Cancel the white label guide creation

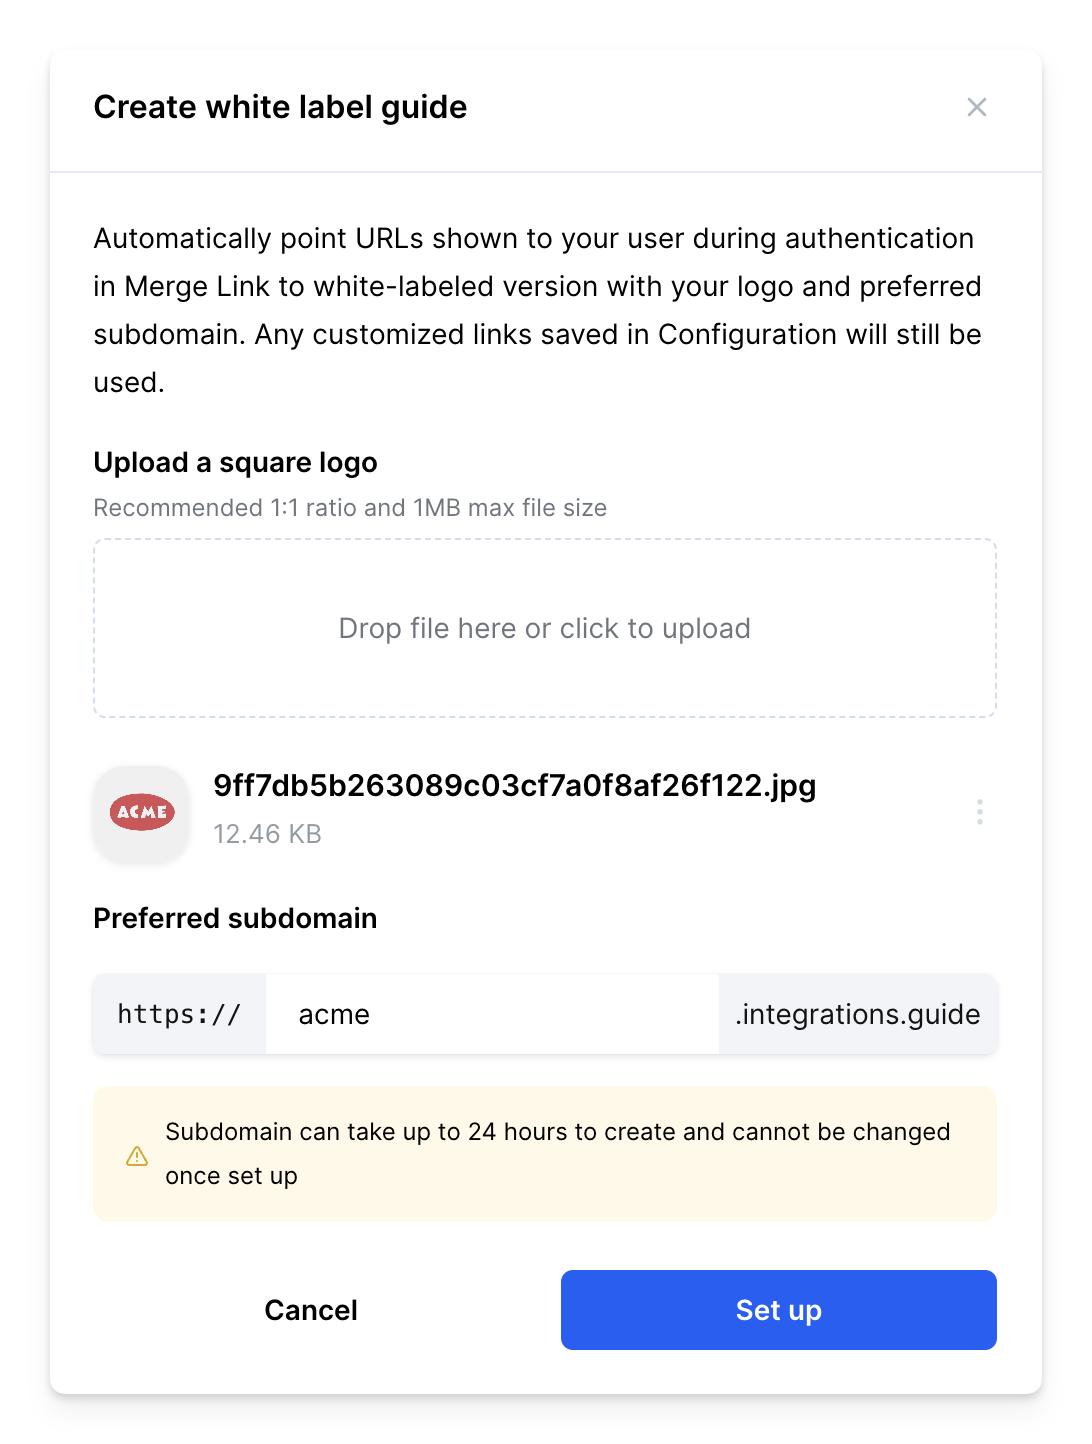coord(310,1310)
